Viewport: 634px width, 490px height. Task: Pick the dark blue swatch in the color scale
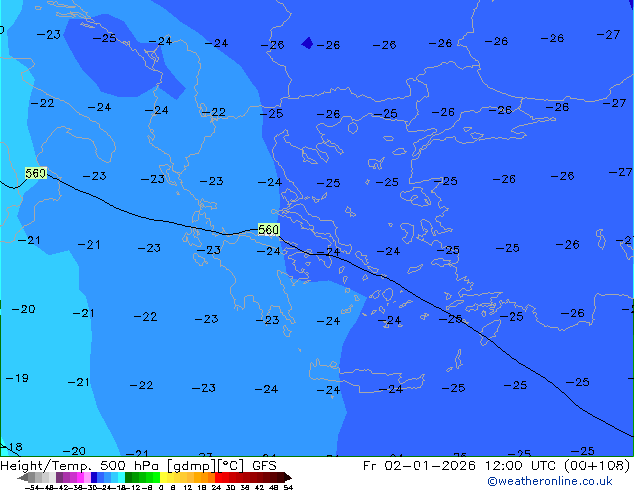(94, 477)
